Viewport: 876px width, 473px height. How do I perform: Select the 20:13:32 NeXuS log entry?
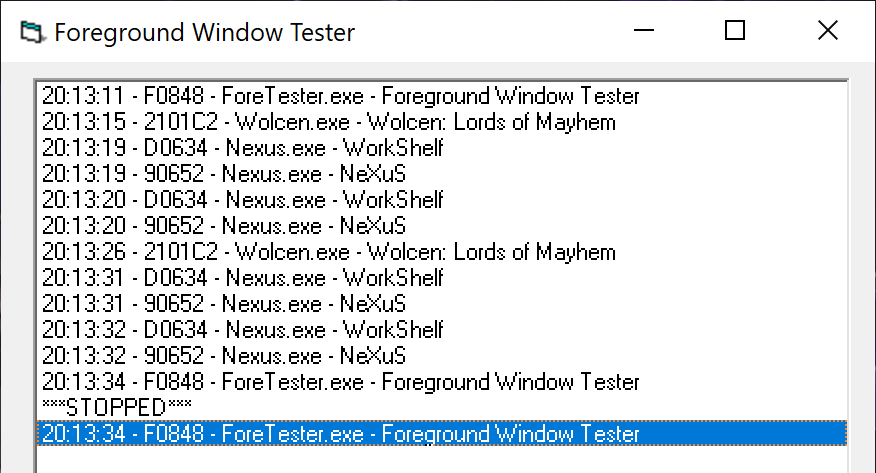pyautogui.click(x=224, y=357)
